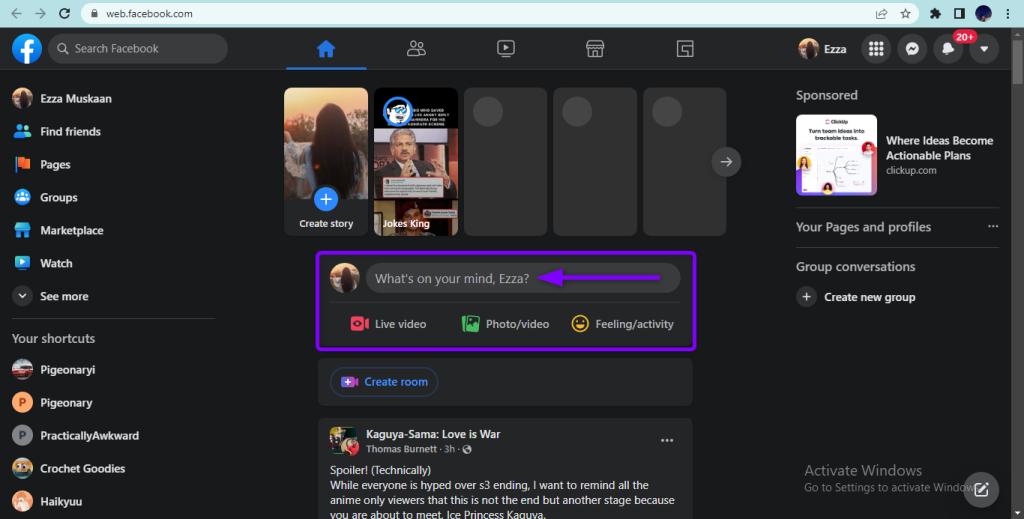This screenshot has width=1024, height=519.
Task: Start new message with compose icon
Action: click(981, 490)
